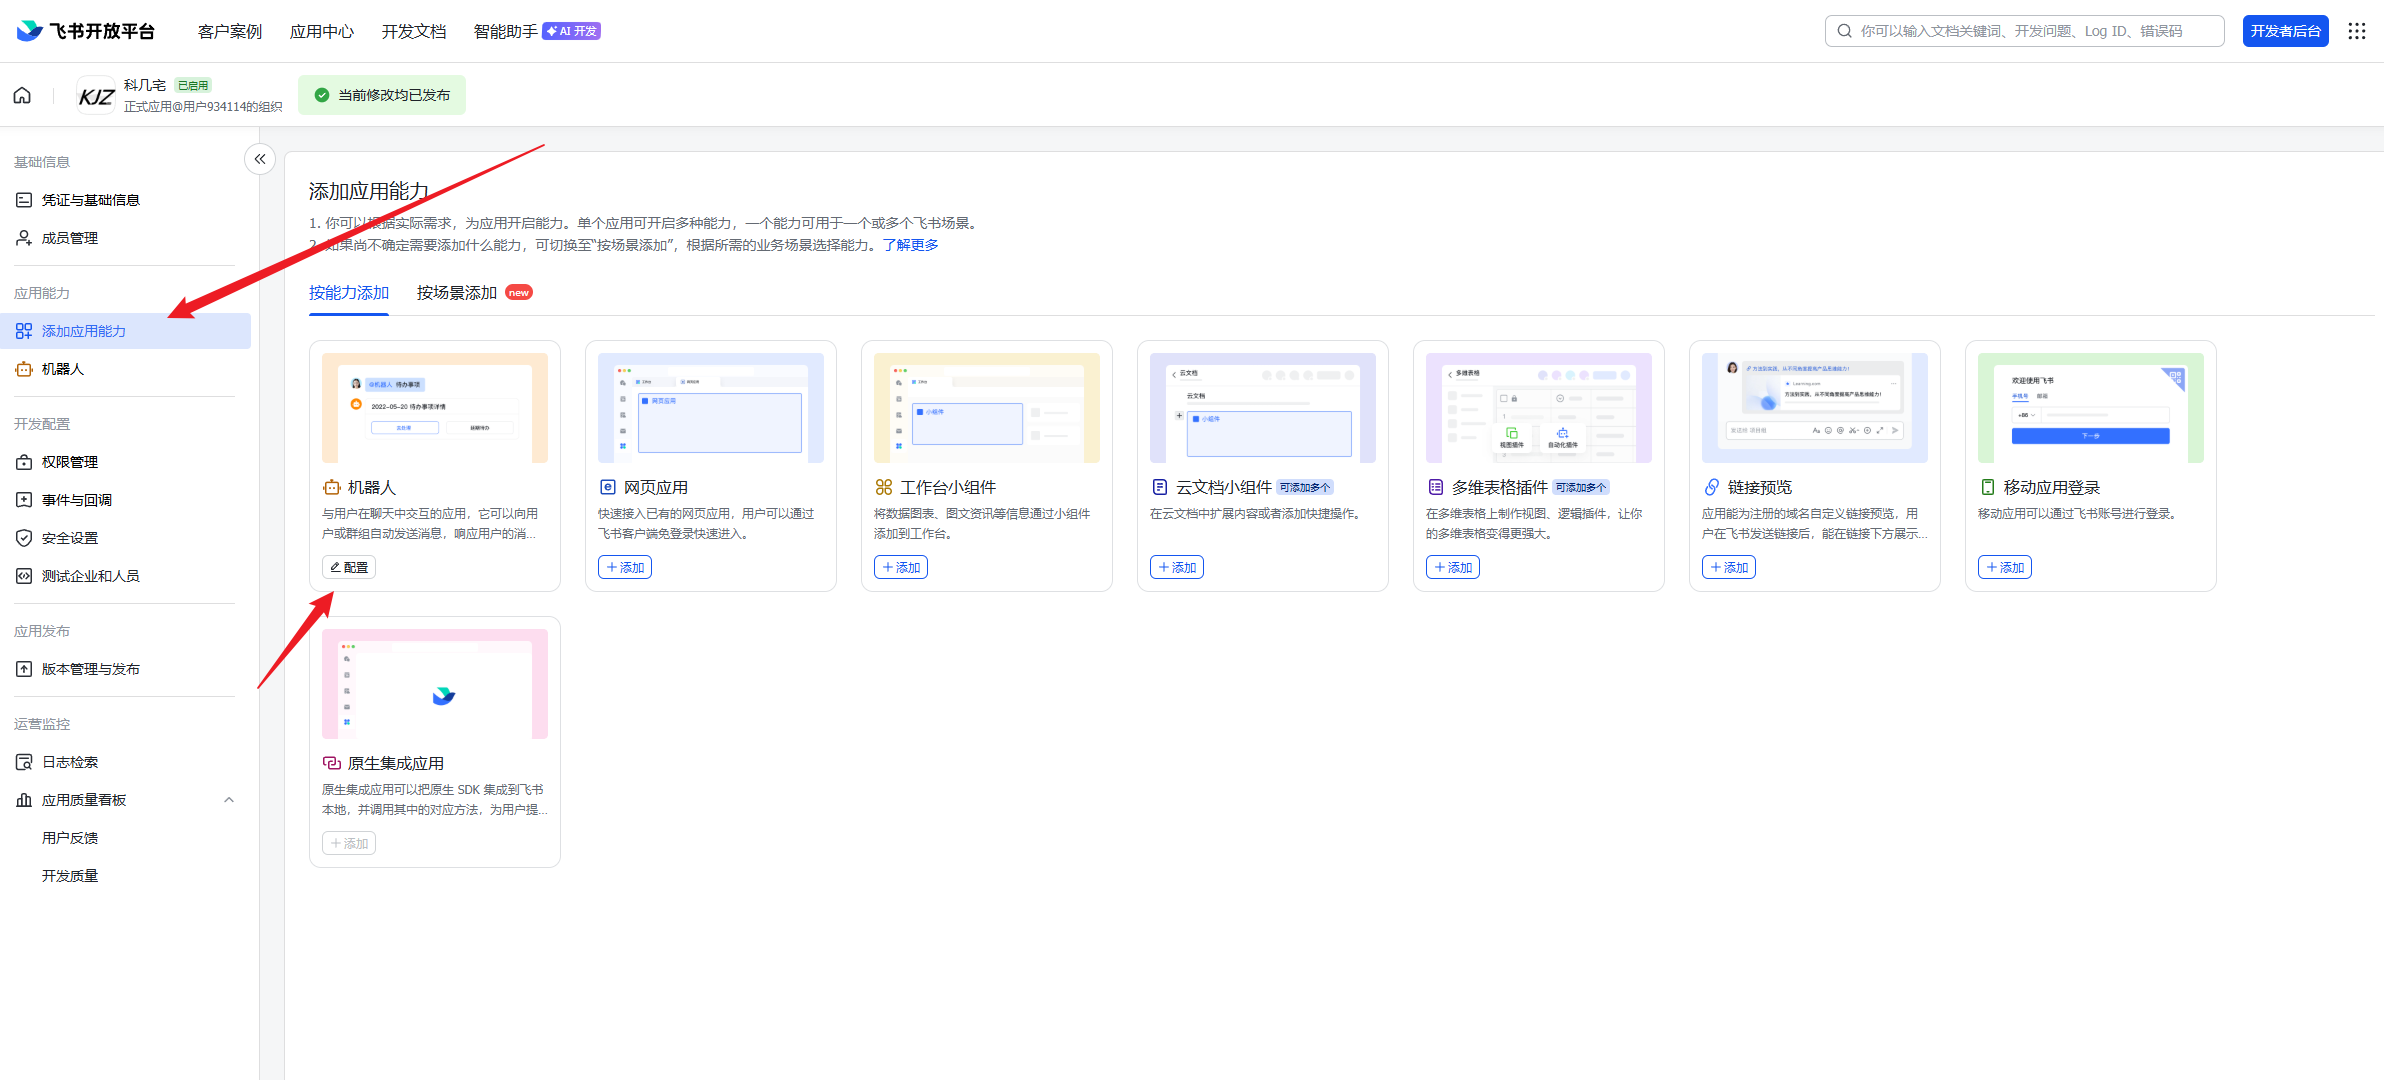Add the 网页应用 capability

(x=625, y=567)
